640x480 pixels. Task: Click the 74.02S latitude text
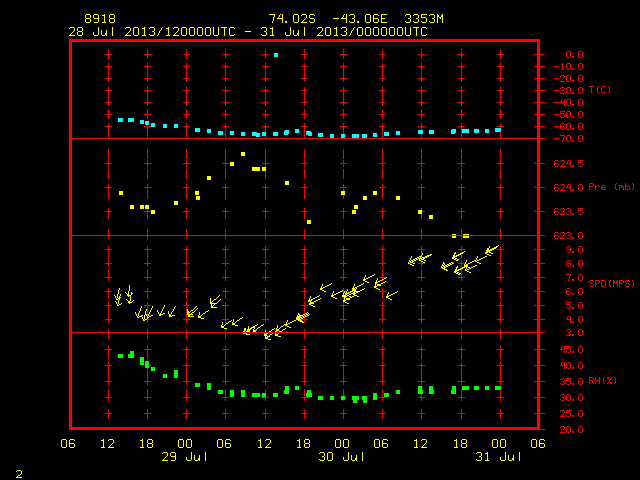pyautogui.click(x=292, y=19)
